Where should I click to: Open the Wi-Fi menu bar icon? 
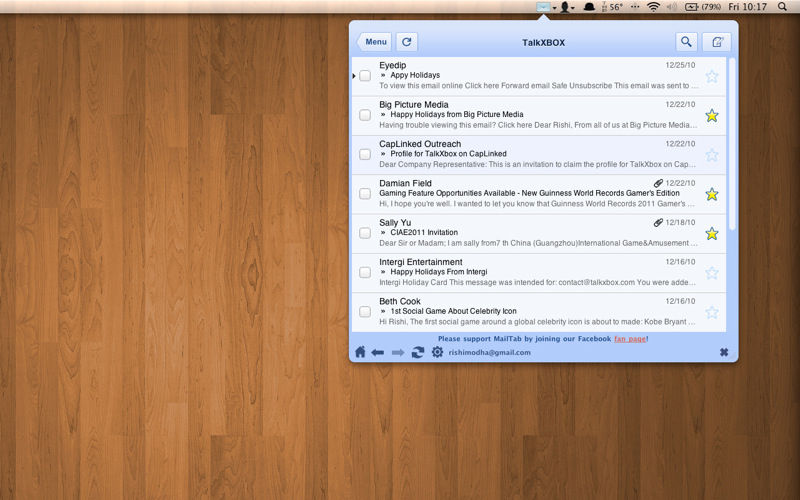tap(653, 7)
